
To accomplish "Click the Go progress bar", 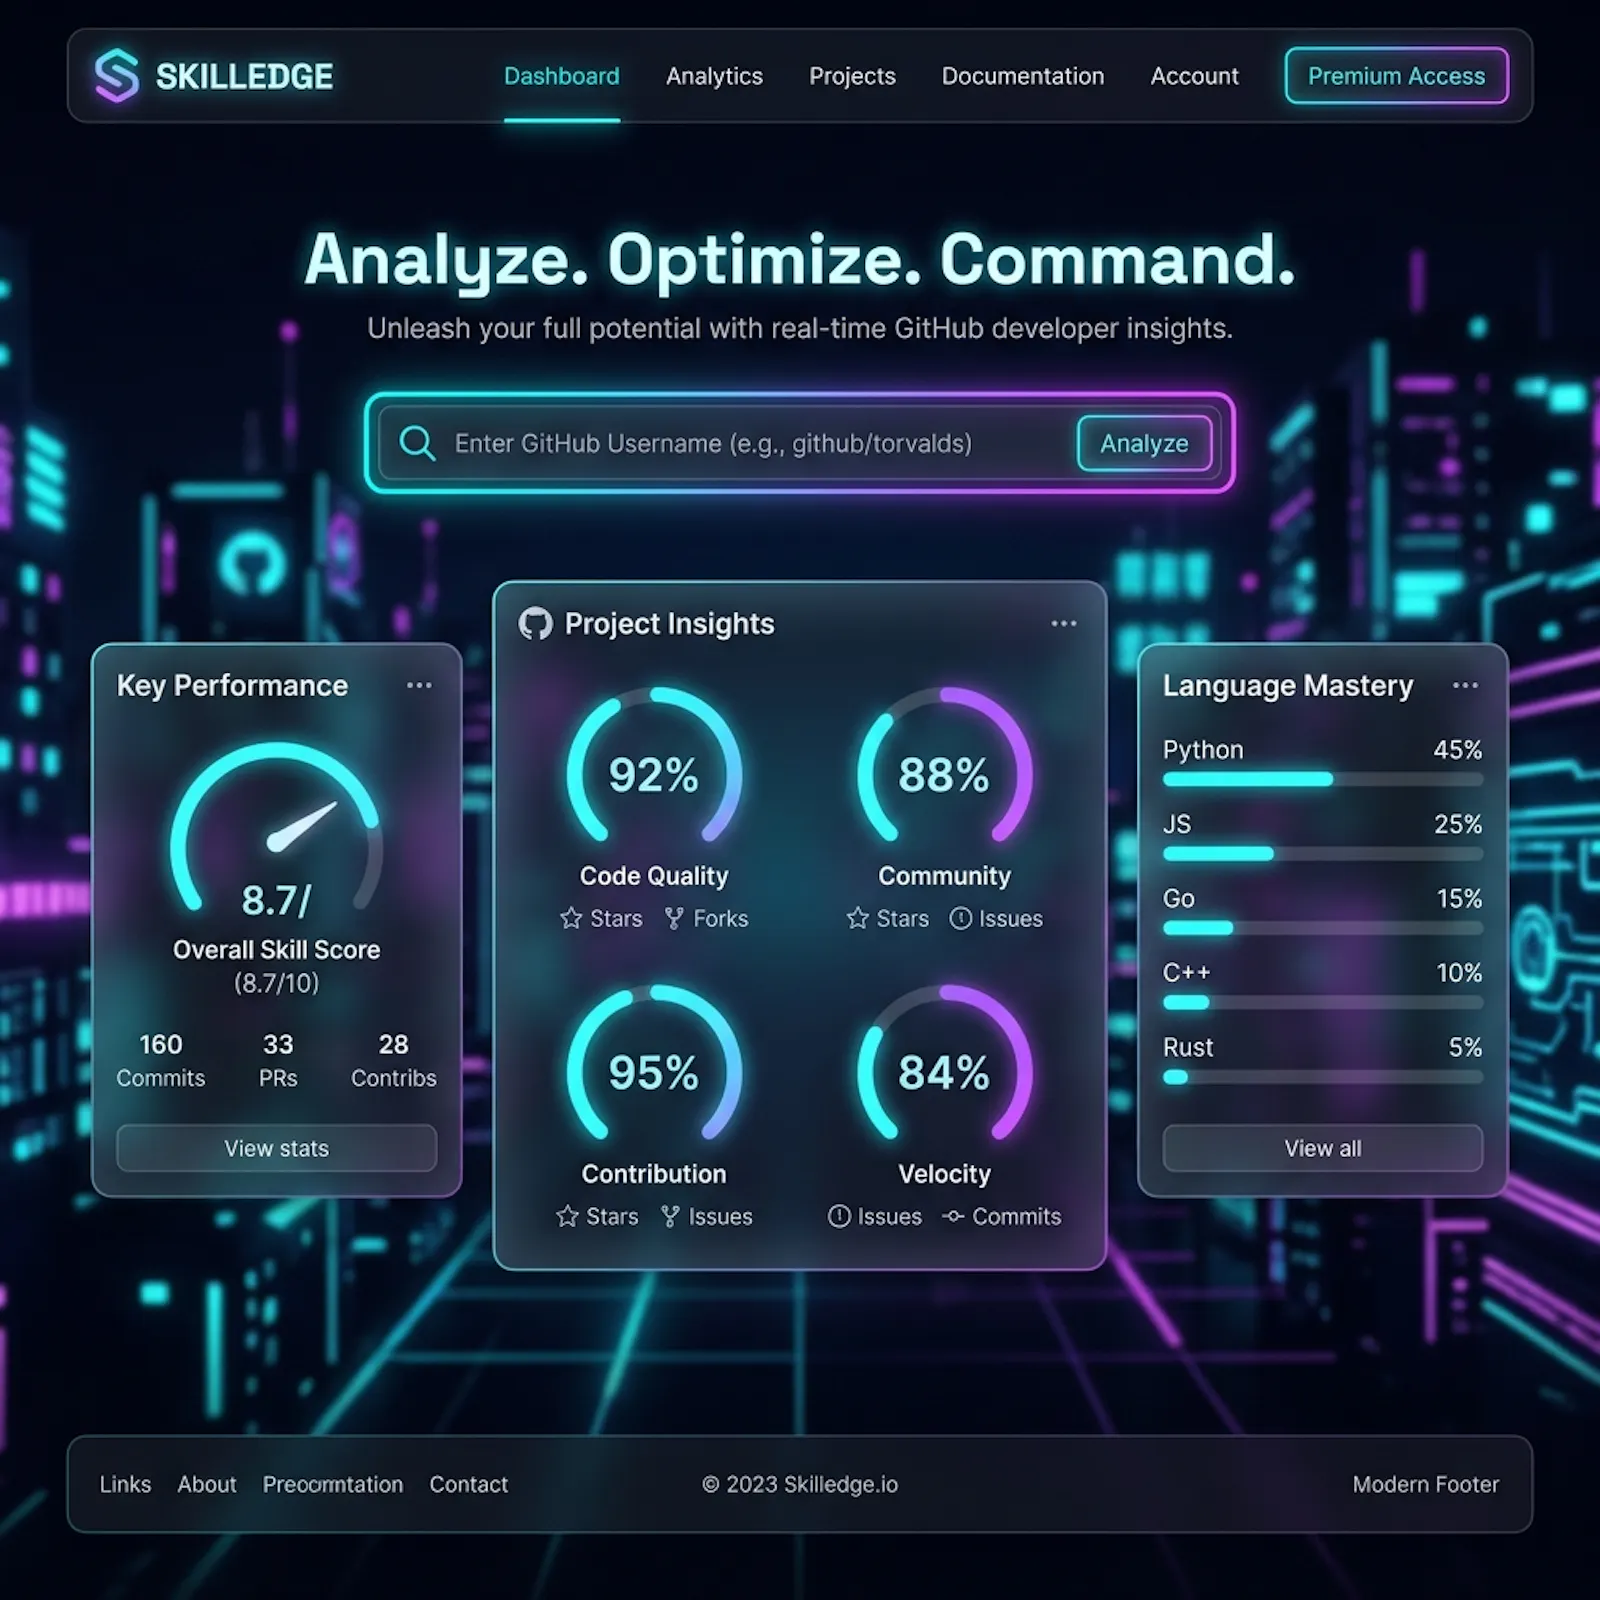I will [1323, 928].
